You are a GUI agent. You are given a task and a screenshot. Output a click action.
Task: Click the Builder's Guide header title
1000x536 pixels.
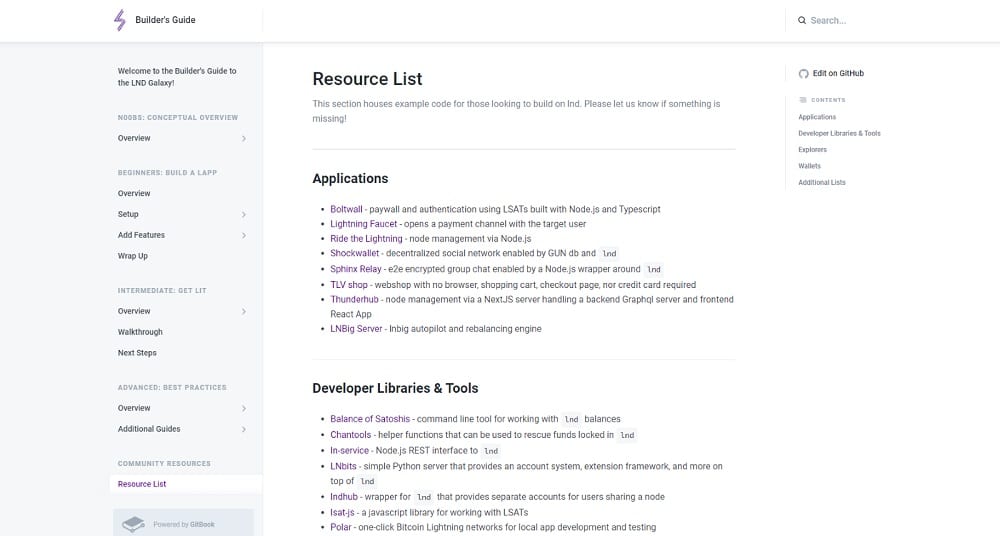coord(165,20)
